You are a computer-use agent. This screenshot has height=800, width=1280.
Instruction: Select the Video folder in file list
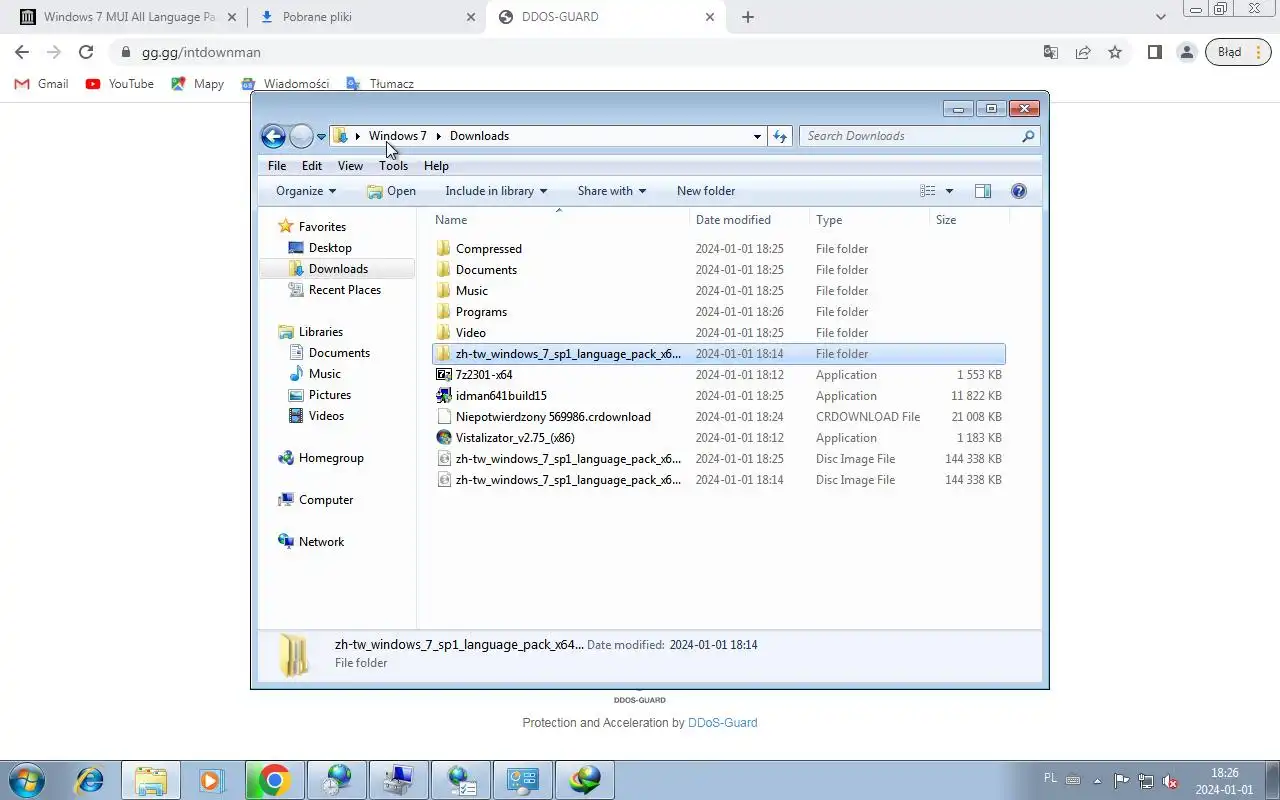pyautogui.click(x=719, y=333)
